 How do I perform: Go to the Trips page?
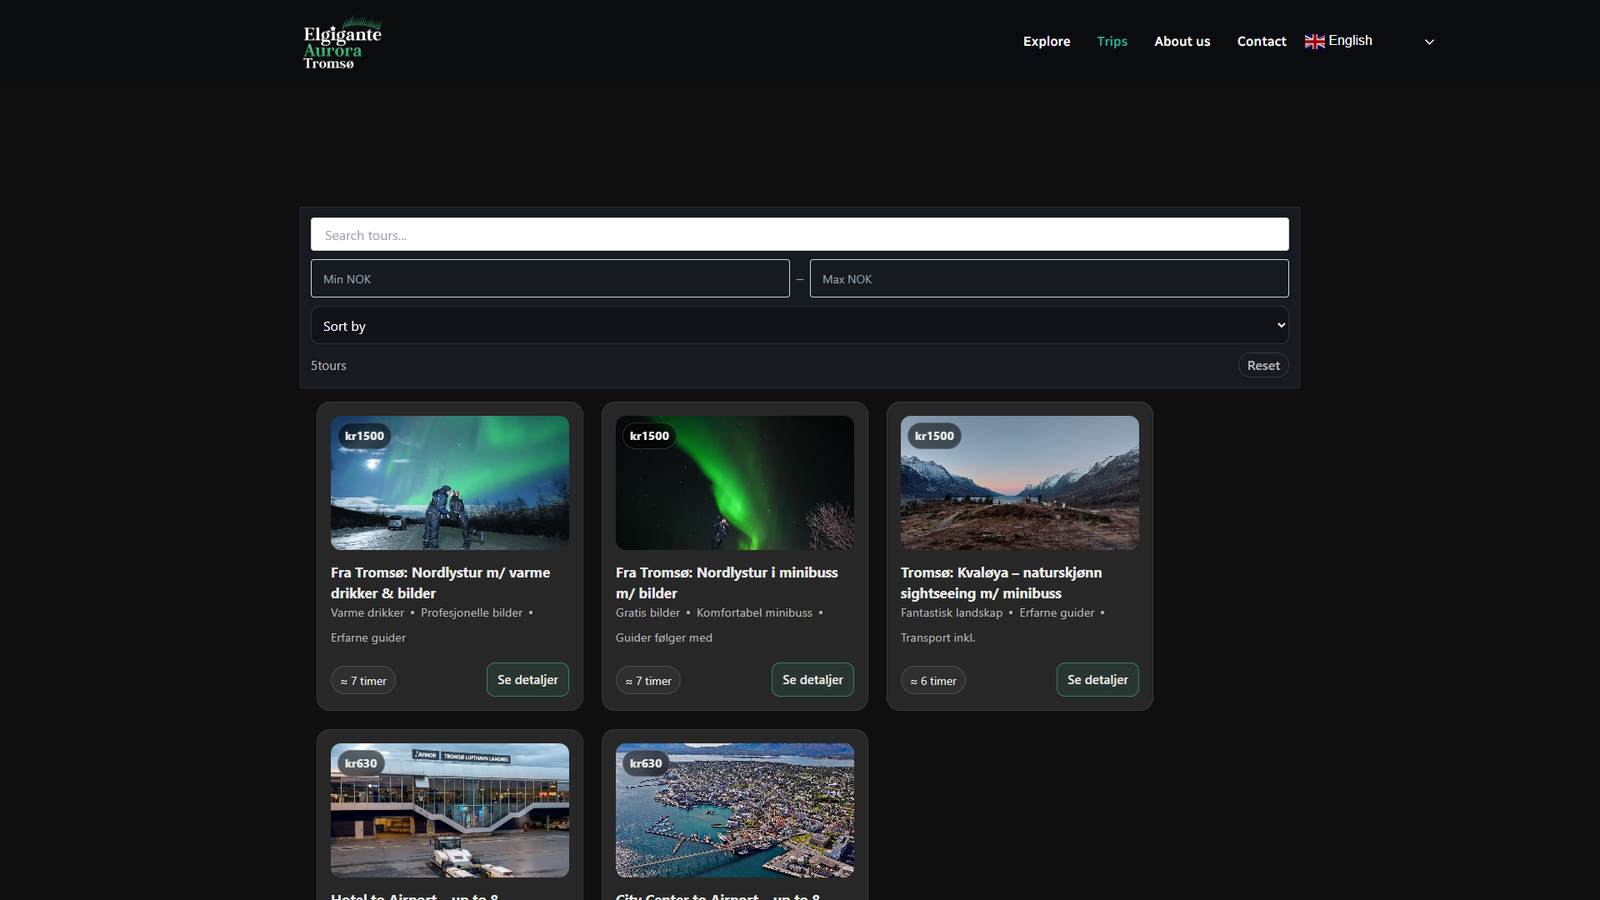point(1111,41)
